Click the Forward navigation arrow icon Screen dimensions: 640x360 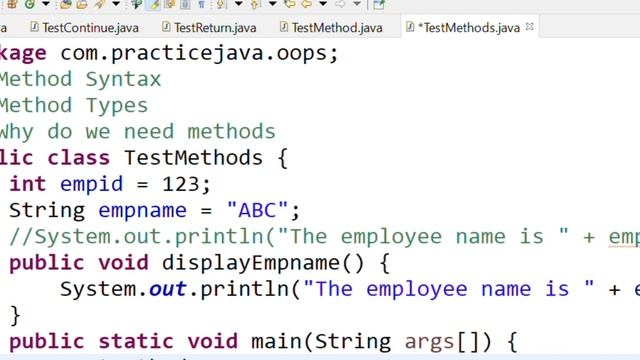pos(340,4)
